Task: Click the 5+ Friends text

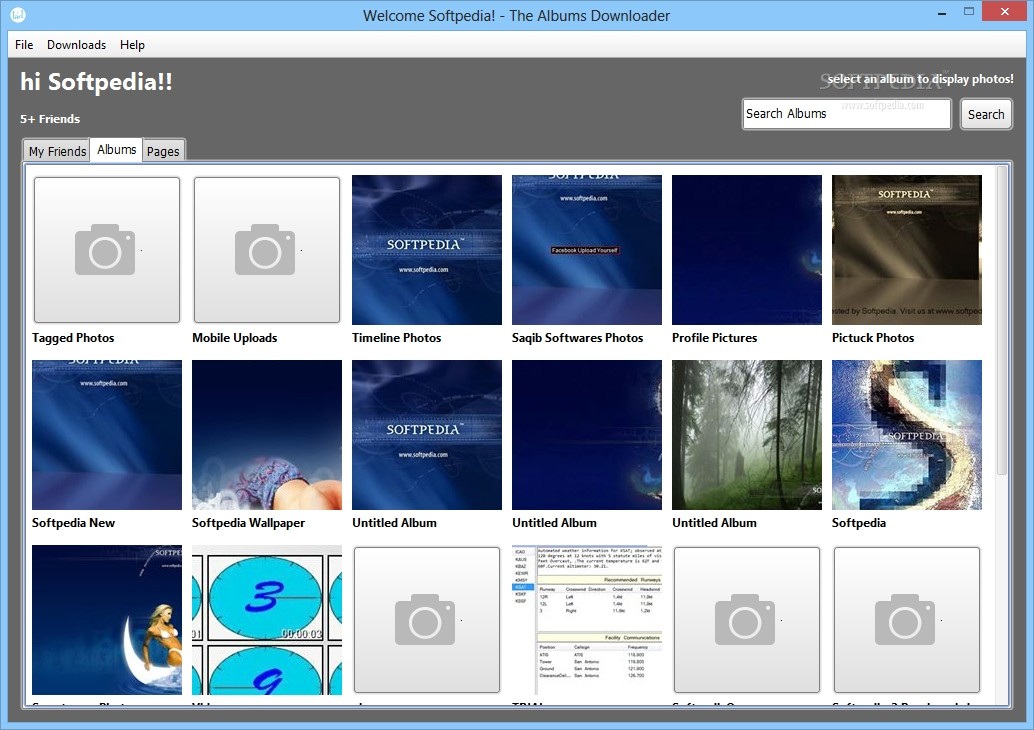Action: coord(50,119)
